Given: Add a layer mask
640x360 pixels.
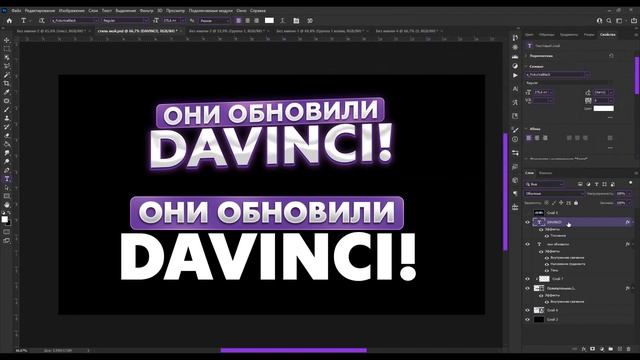Looking at the screenshot, I should [x=593, y=349].
